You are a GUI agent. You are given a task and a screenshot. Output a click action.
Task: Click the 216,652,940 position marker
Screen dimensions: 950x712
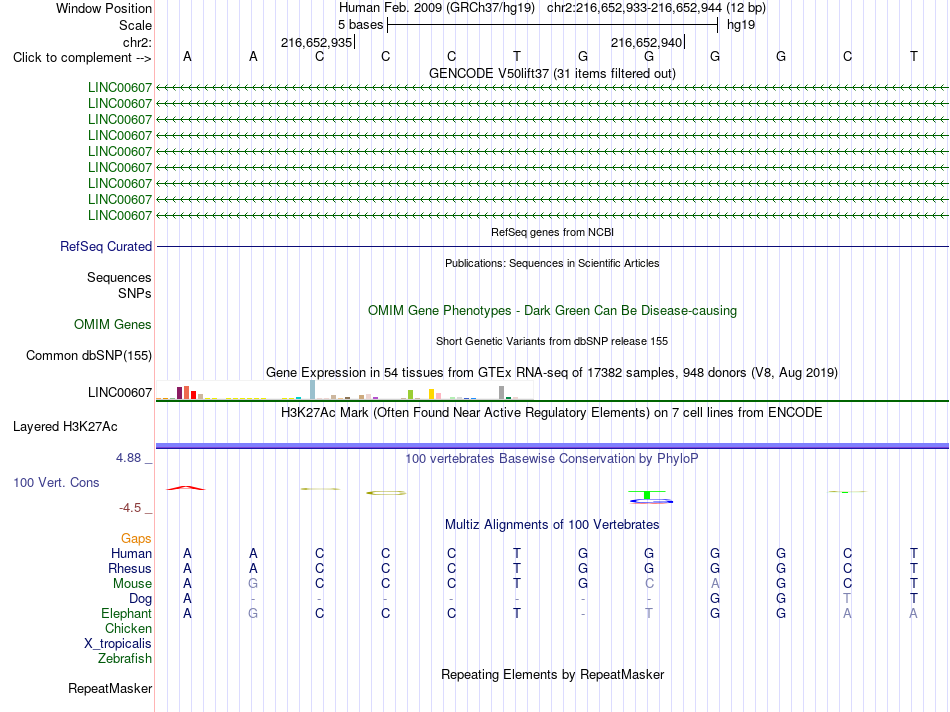coord(646,42)
